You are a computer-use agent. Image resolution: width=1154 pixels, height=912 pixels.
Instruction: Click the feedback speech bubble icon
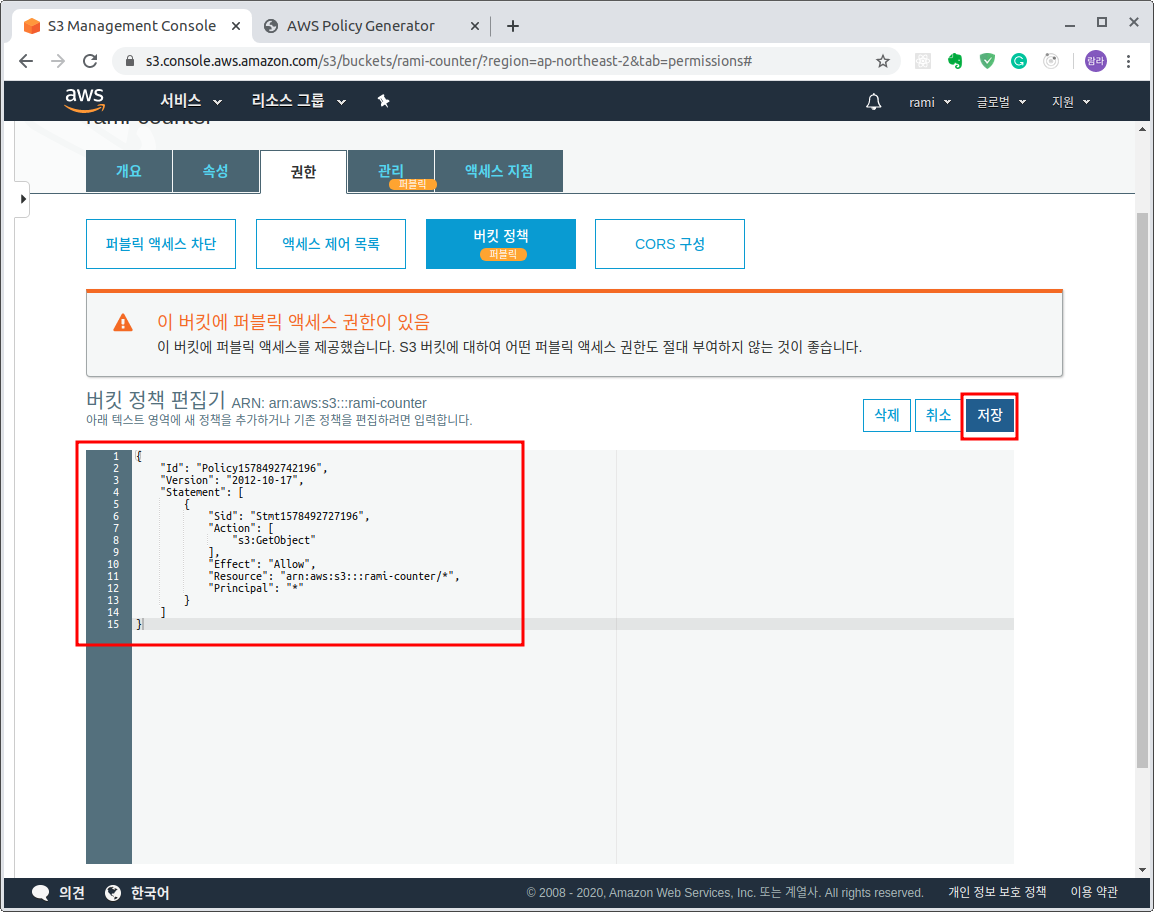click(x=40, y=893)
